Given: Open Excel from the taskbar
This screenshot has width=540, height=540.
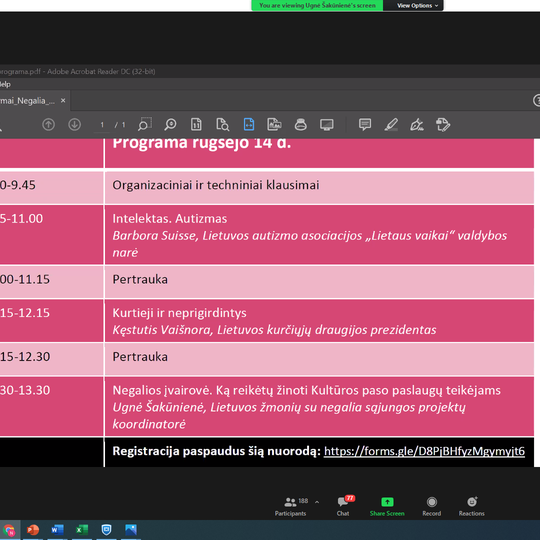Looking at the screenshot, I should 82,530.
